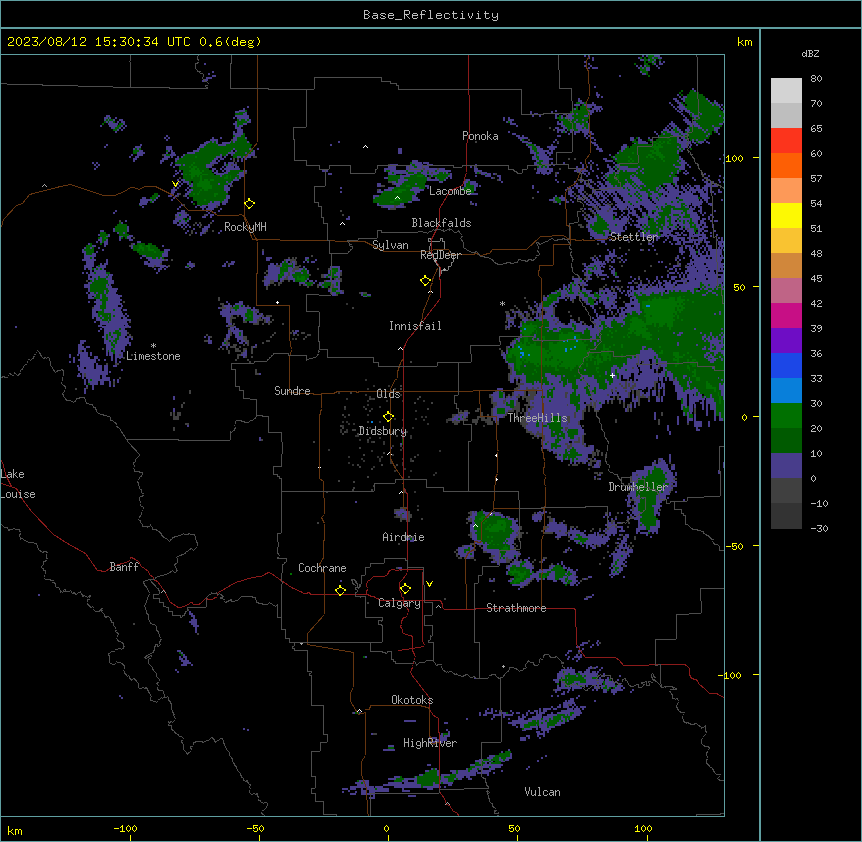This screenshot has height=842, width=862.
Task: Select the Stettler label
Action: point(634,237)
